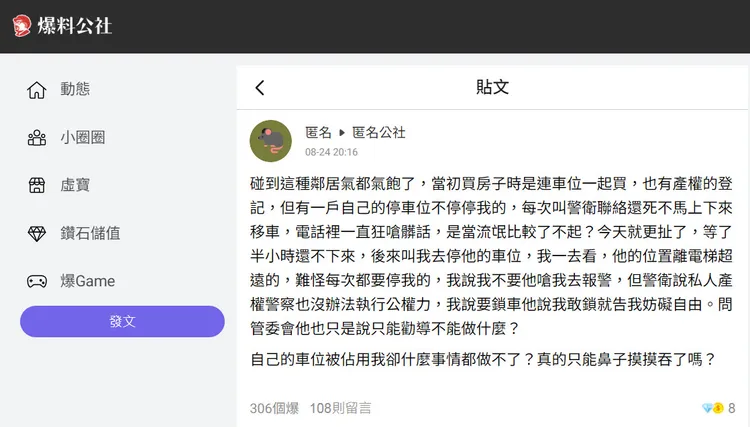Viewport: 750px width, 427px height.
Task: Click the gamepad icon for 爆Game
Action: pyautogui.click(x=37, y=281)
